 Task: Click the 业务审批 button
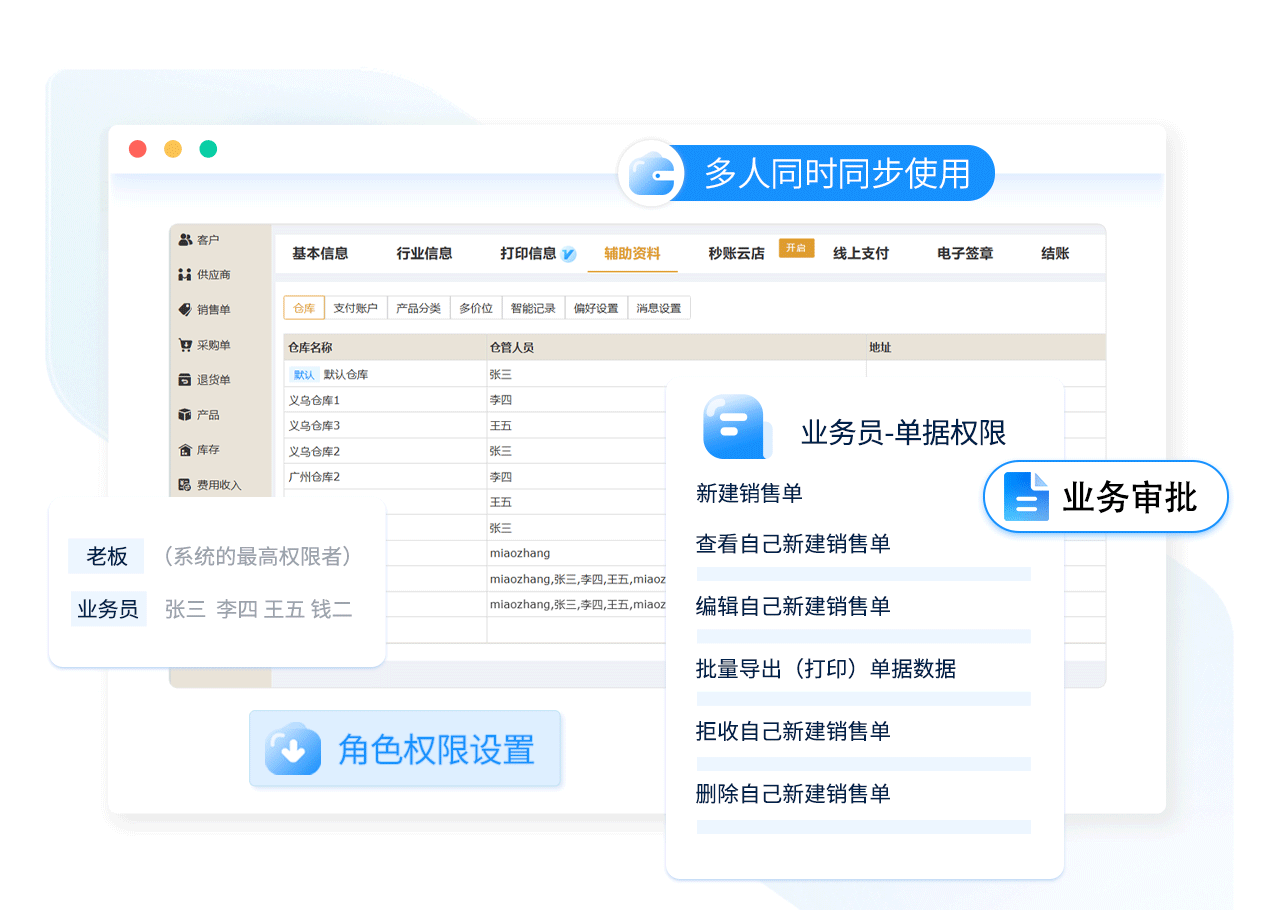coord(1106,497)
